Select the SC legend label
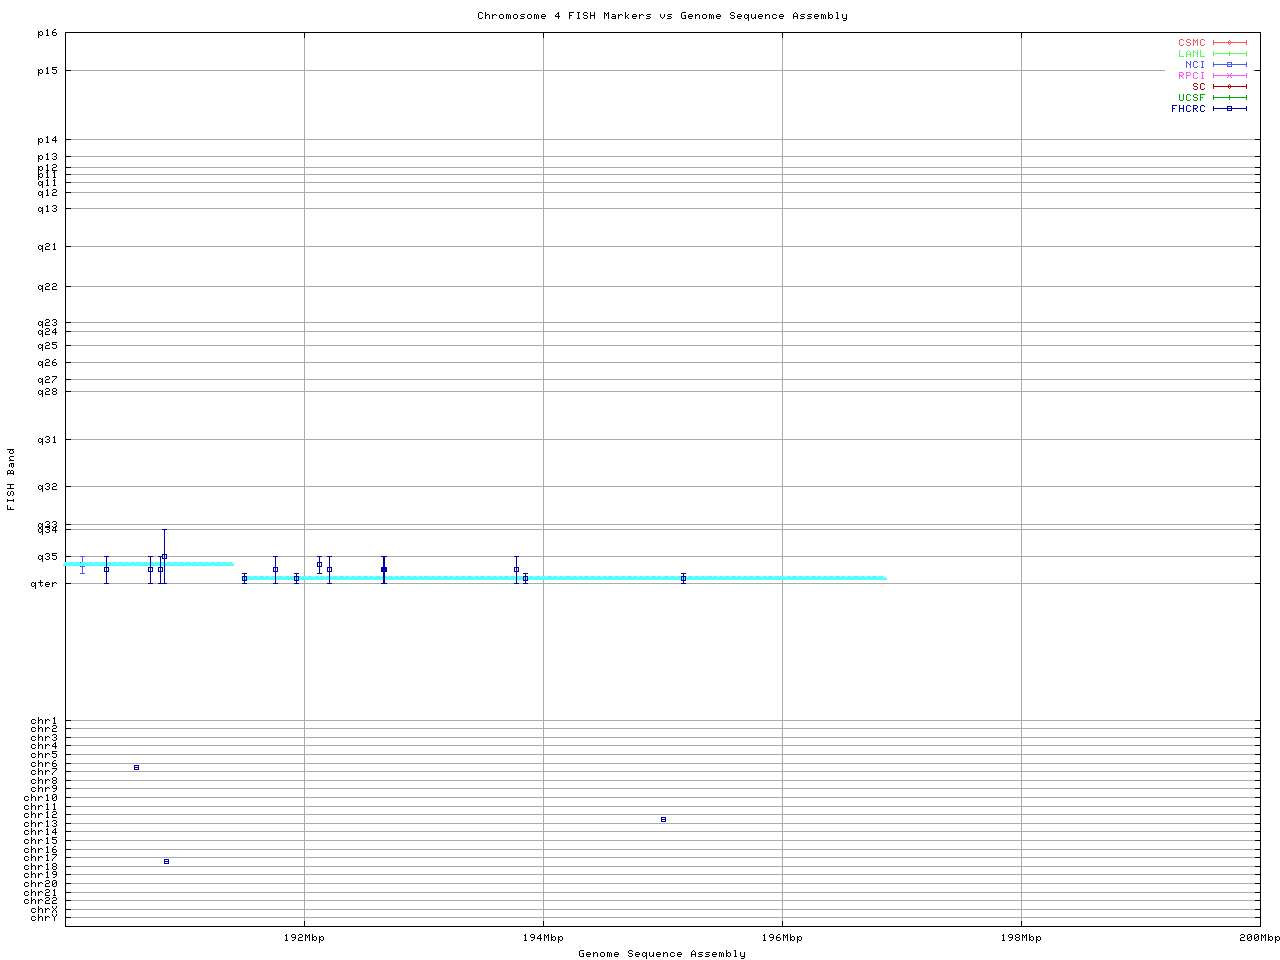This screenshot has width=1280, height=960. pyautogui.click(x=1199, y=87)
